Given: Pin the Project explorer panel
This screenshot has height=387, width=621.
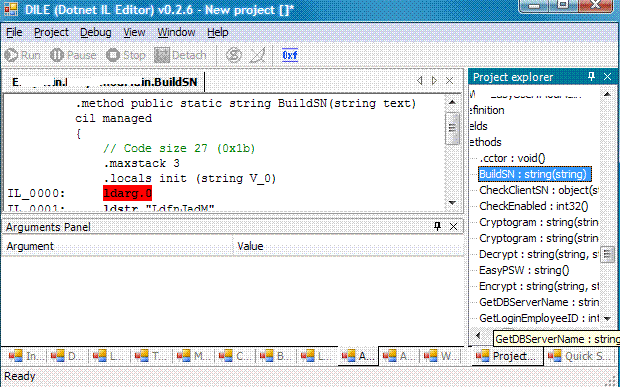Looking at the screenshot, I should tap(591, 76).
